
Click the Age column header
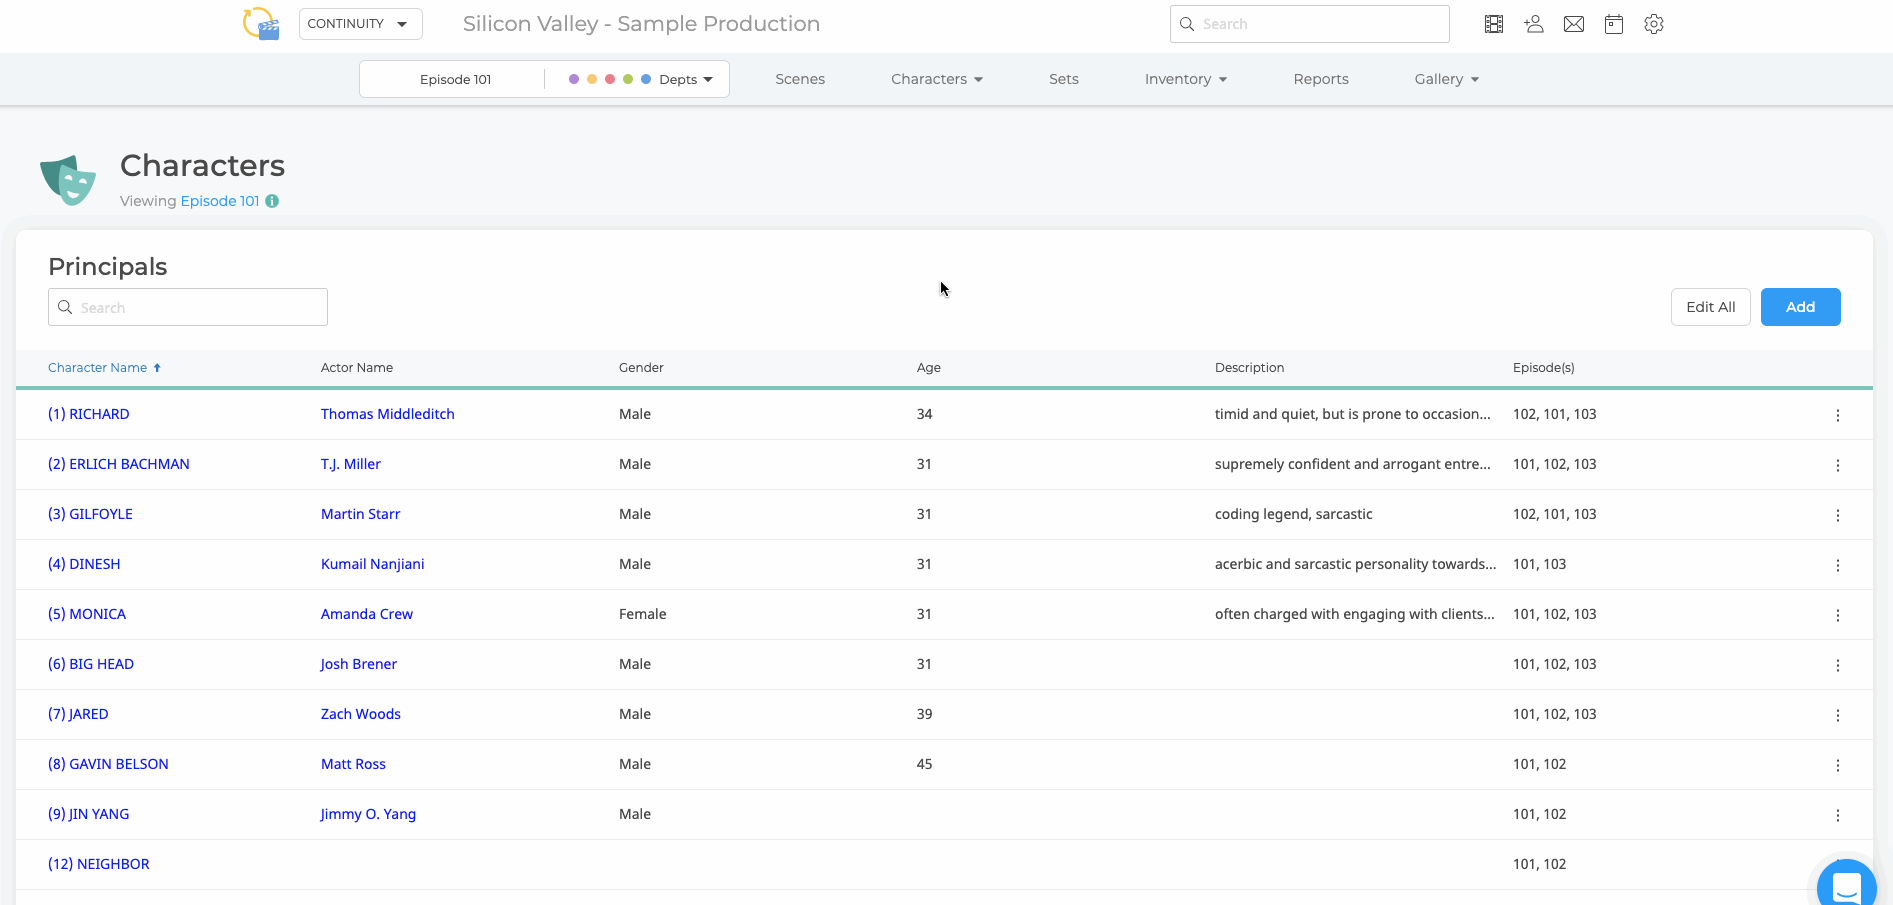coord(929,368)
